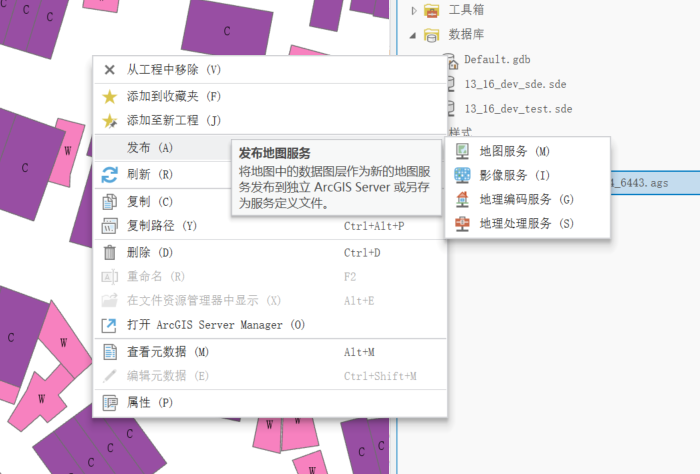Click the copy path icon beside 复制路径
The image size is (700, 474).
point(109,226)
